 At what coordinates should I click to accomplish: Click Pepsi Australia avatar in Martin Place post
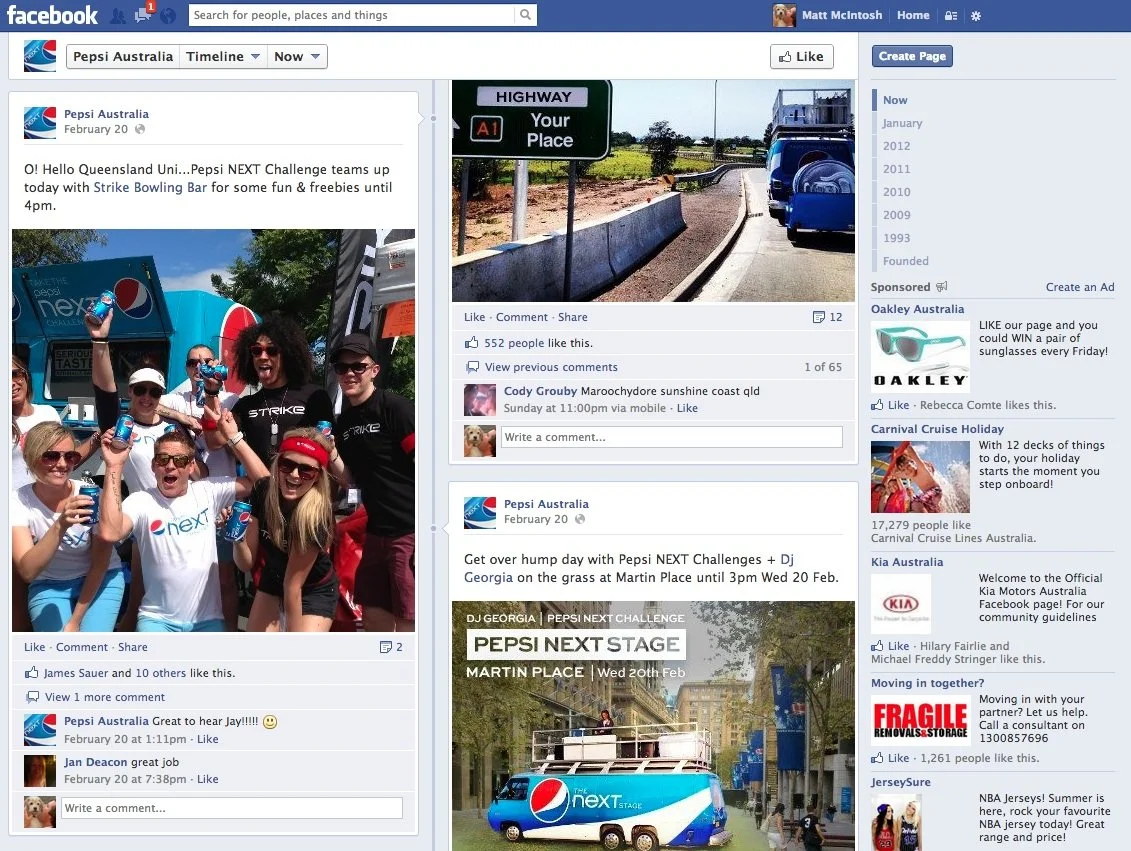coord(480,513)
